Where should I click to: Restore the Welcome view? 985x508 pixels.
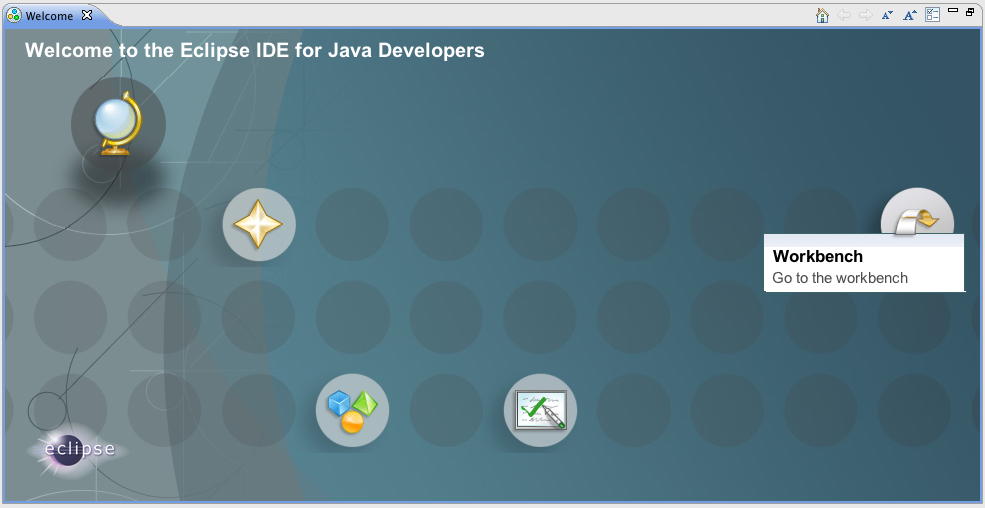970,12
